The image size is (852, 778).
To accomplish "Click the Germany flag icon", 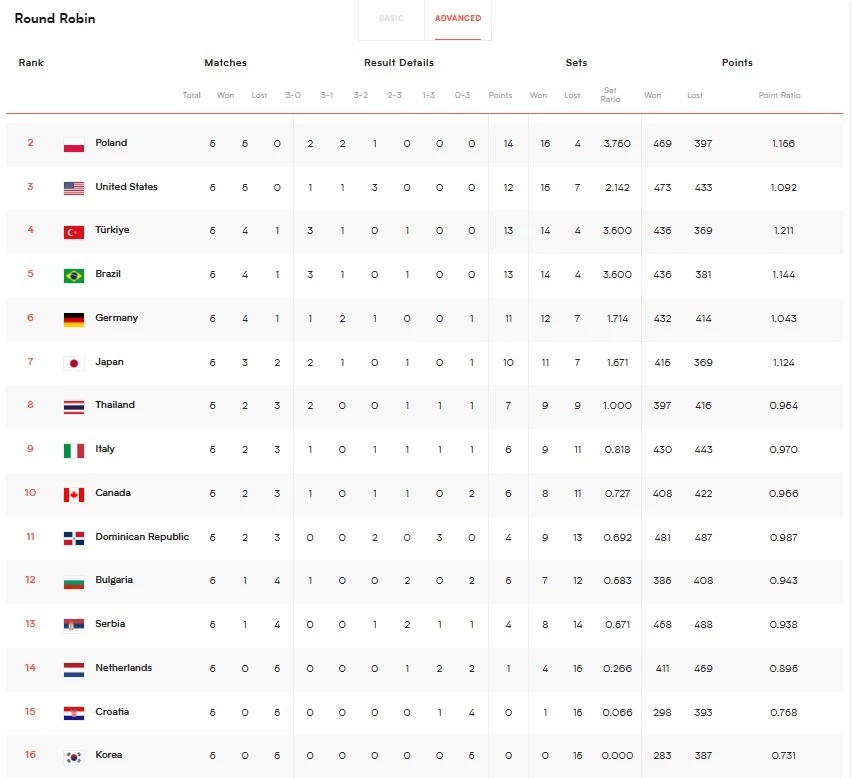I will [x=73, y=318].
